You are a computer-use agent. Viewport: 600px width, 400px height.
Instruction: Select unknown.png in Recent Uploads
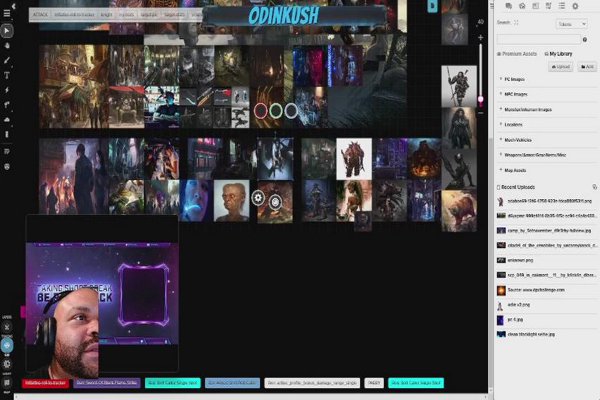pos(520,260)
